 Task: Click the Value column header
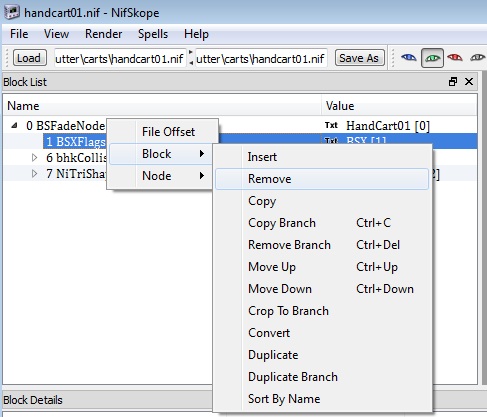click(x=399, y=106)
